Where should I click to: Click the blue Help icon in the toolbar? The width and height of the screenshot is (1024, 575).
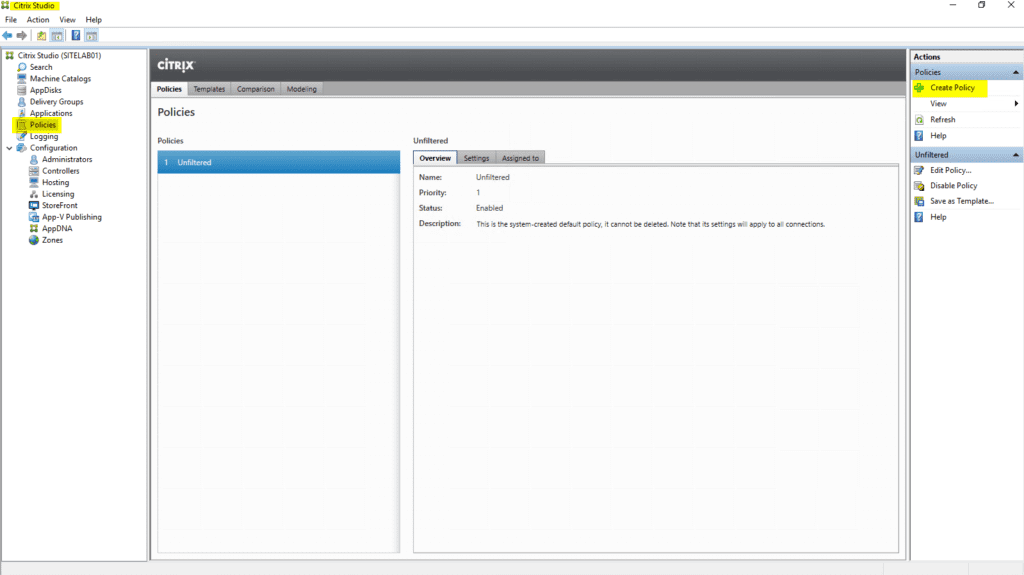[x=76, y=36]
